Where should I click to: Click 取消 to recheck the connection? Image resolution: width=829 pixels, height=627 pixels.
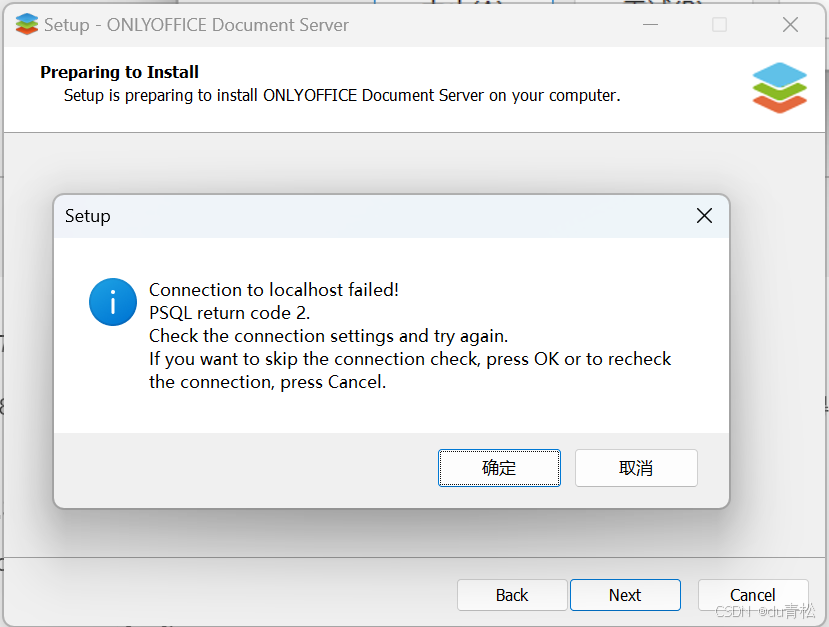636,468
